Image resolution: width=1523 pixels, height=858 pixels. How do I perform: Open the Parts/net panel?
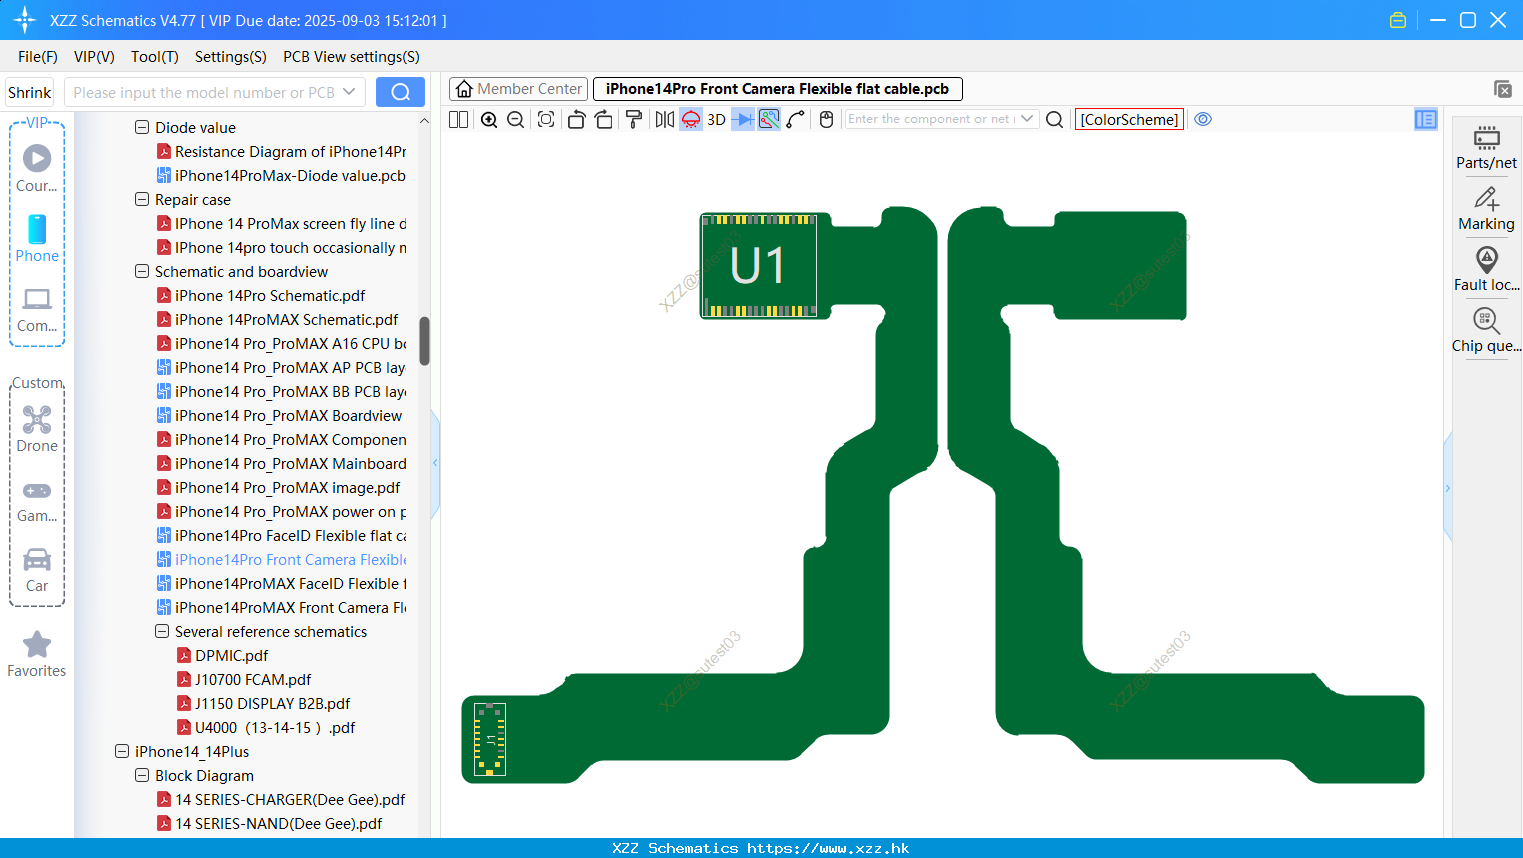(1486, 147)
